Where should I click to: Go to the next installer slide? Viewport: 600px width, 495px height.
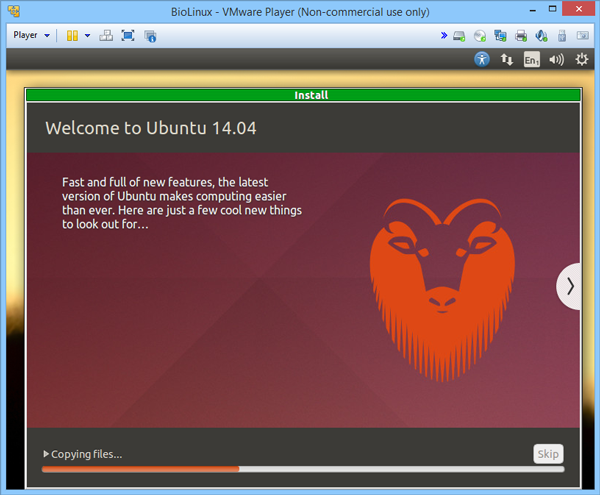click(569, 286)
